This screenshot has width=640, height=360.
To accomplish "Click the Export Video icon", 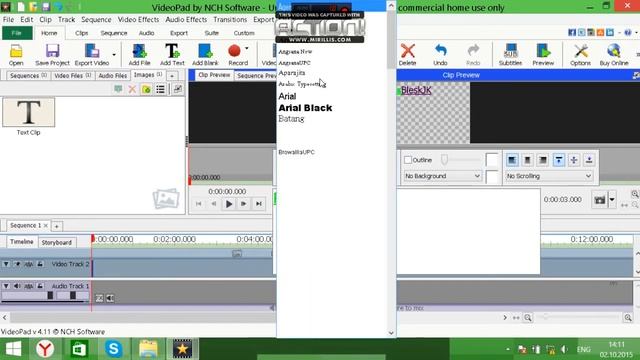I will [92, 55].
